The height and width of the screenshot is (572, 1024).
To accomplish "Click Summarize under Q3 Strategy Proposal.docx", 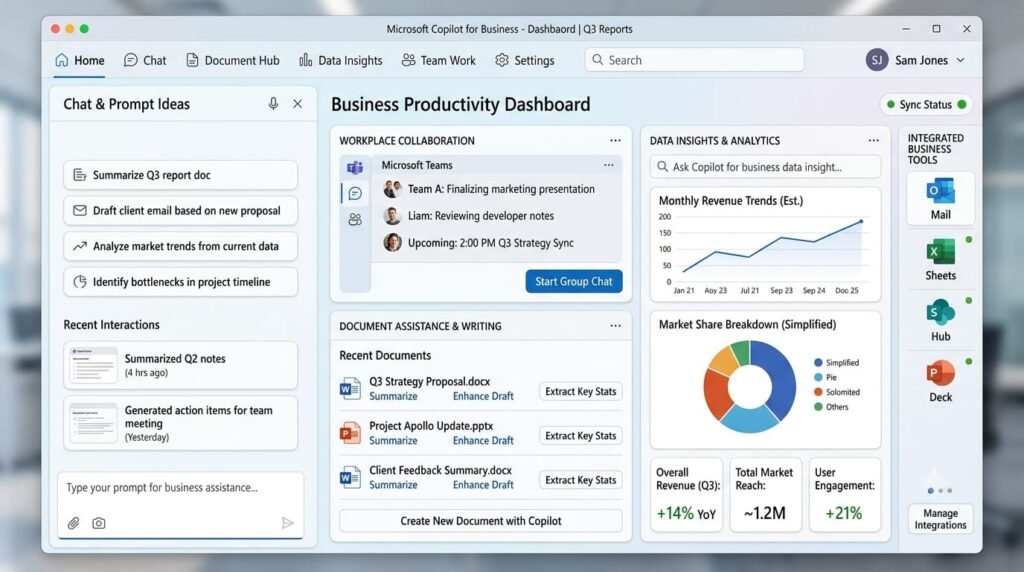I will coord(393,396).
